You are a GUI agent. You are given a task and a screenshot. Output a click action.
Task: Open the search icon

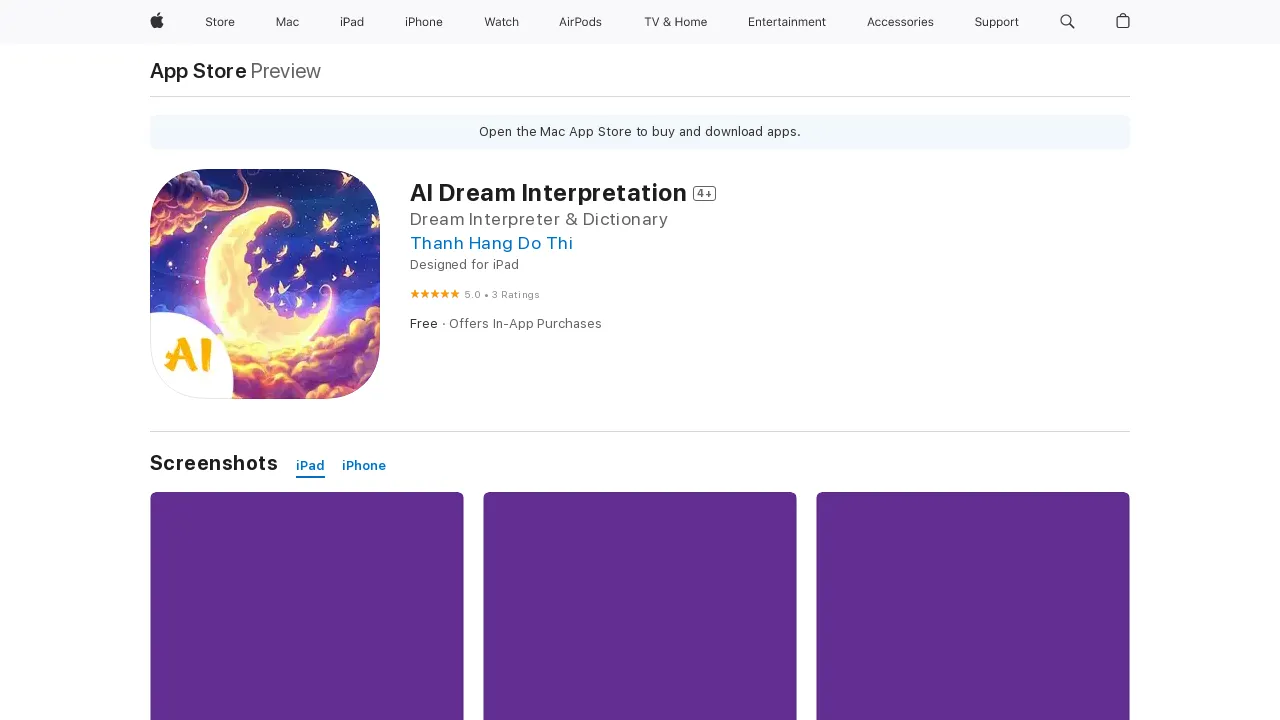point(1067,22)
